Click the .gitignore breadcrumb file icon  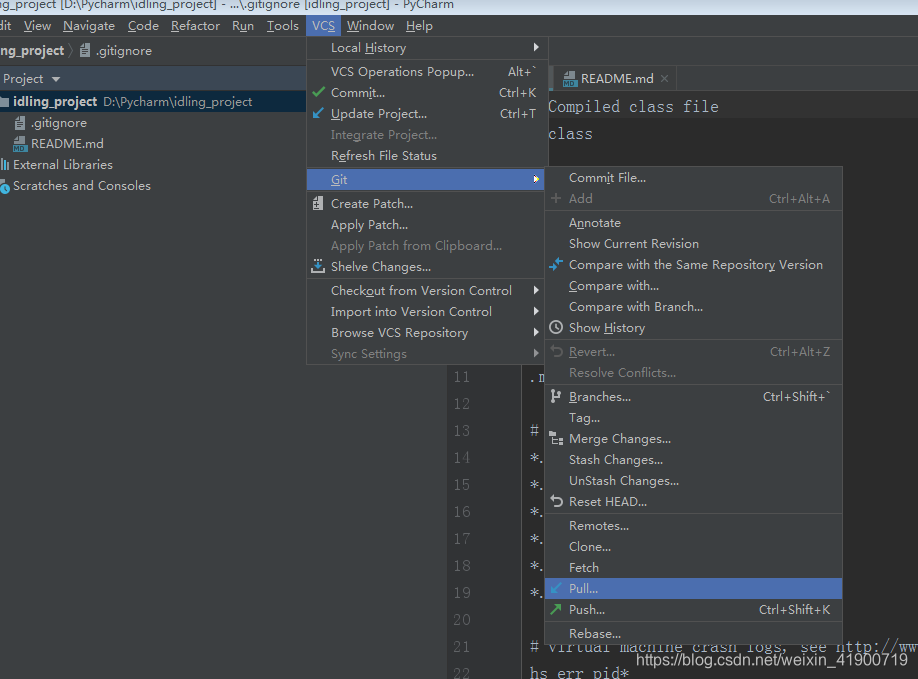tap(85, 50)
